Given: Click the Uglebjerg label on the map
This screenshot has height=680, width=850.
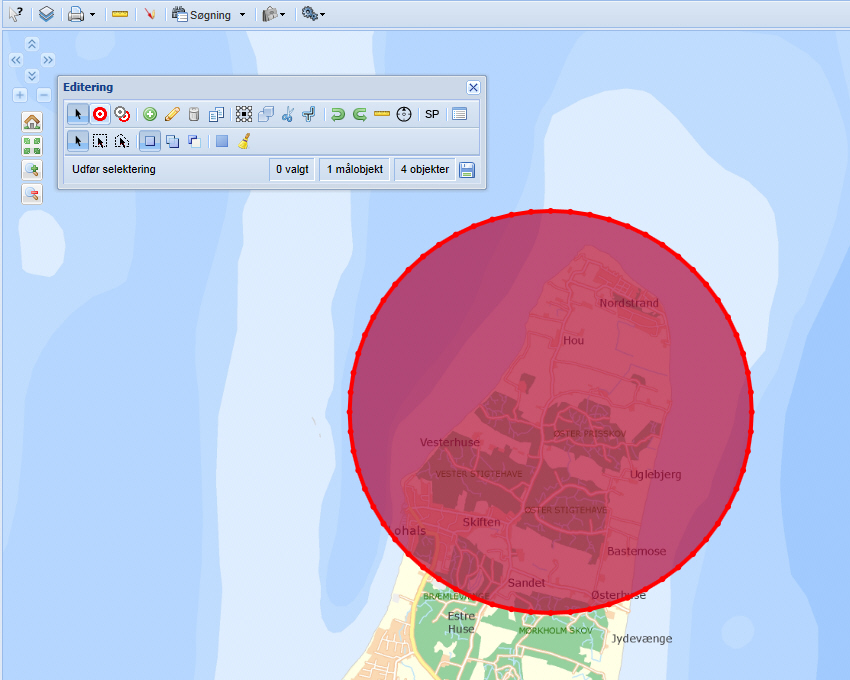Looking at the screenshot, I should 655,474.
